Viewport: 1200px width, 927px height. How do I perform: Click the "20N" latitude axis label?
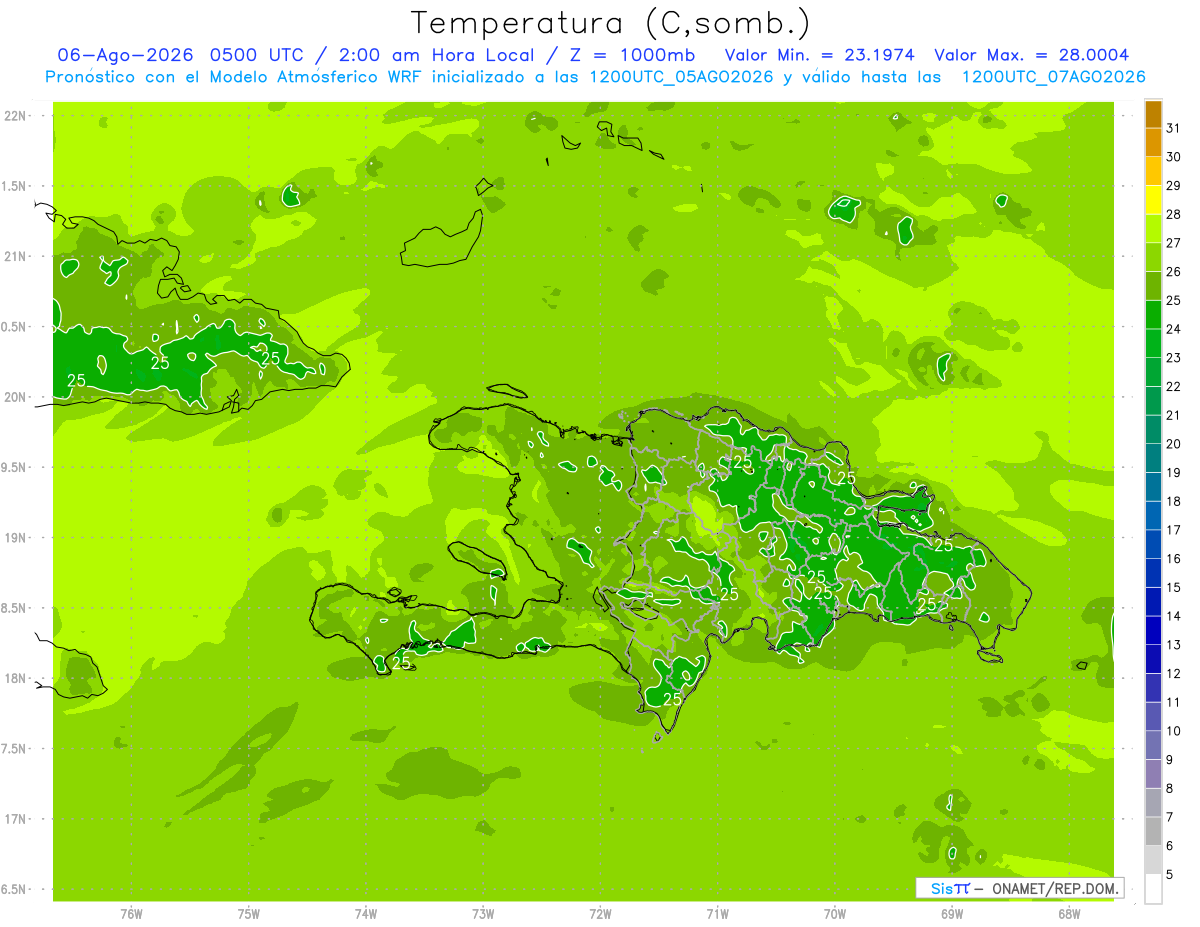15,398
